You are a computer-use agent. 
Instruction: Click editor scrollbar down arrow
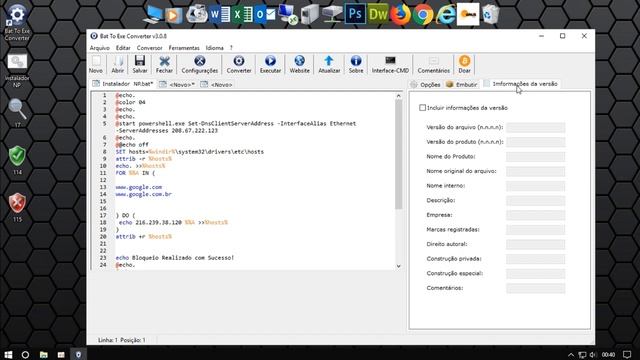pos(398,266)
